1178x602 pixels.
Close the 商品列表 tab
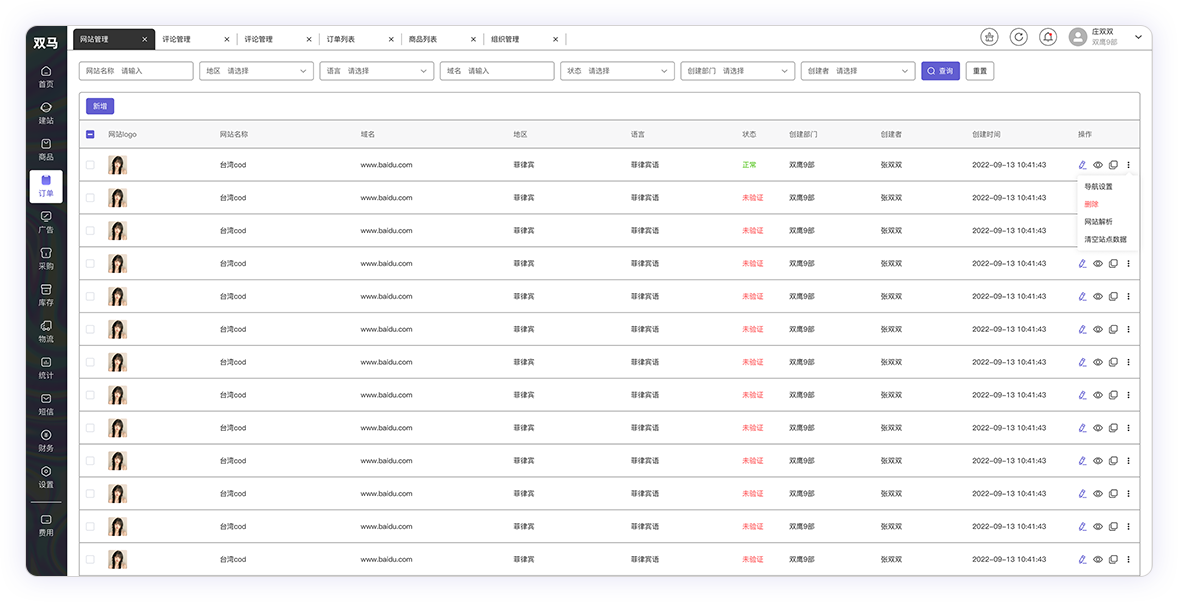coord(473,39)
